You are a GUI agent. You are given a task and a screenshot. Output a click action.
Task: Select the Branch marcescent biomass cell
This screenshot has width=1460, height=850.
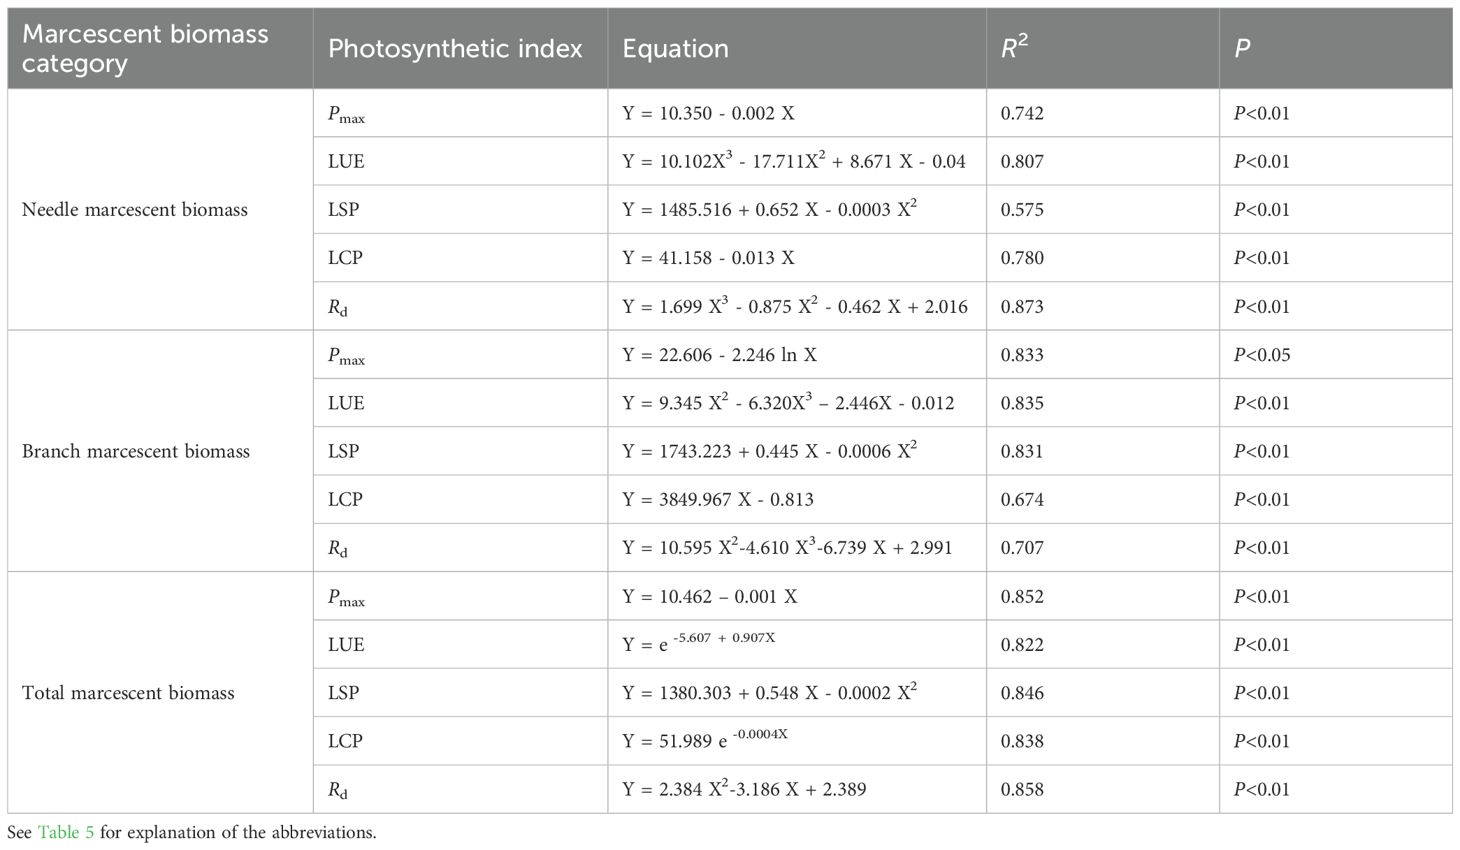click(x=135, y=451)
